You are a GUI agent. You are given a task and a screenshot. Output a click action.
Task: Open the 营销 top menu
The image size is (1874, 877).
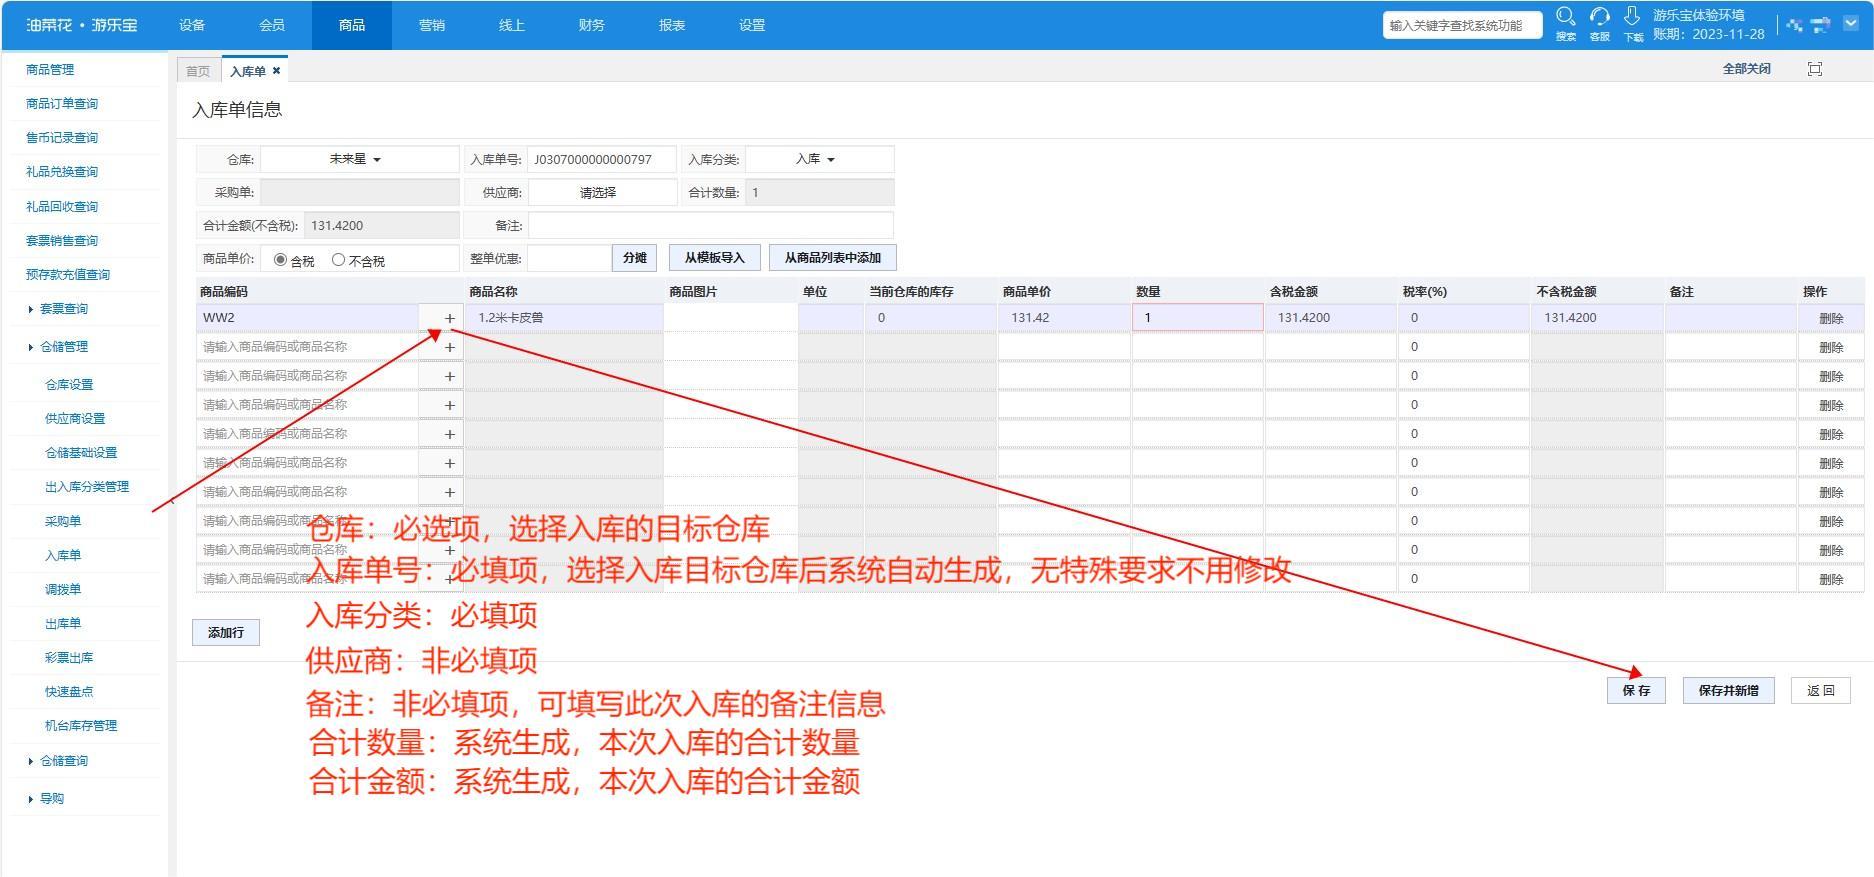pyautogui.click(x=432, y=25)
